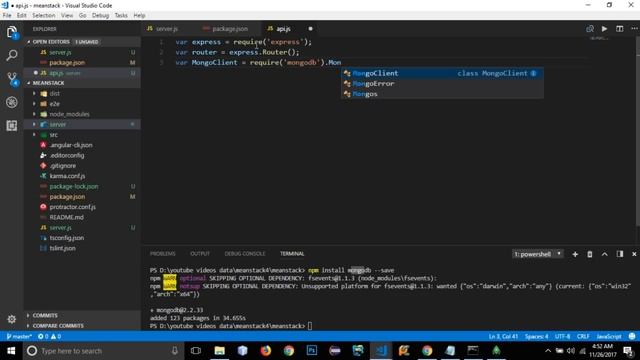Change indentation via Spaces: 4
Screen dimensions: 640x360
pyautogui.click(x=537, y=336)
